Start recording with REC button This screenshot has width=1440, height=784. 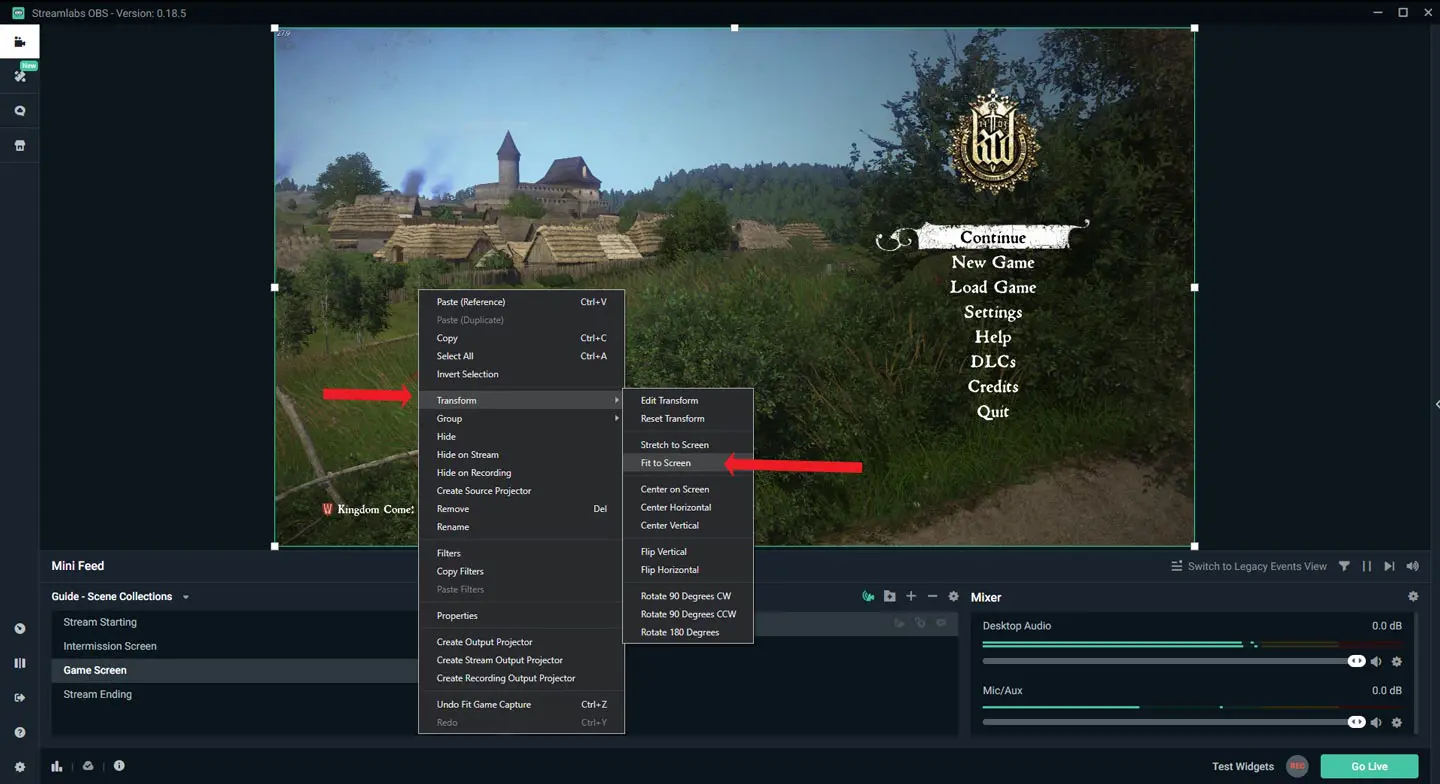pyautogui.click(x=1296, y=766)
